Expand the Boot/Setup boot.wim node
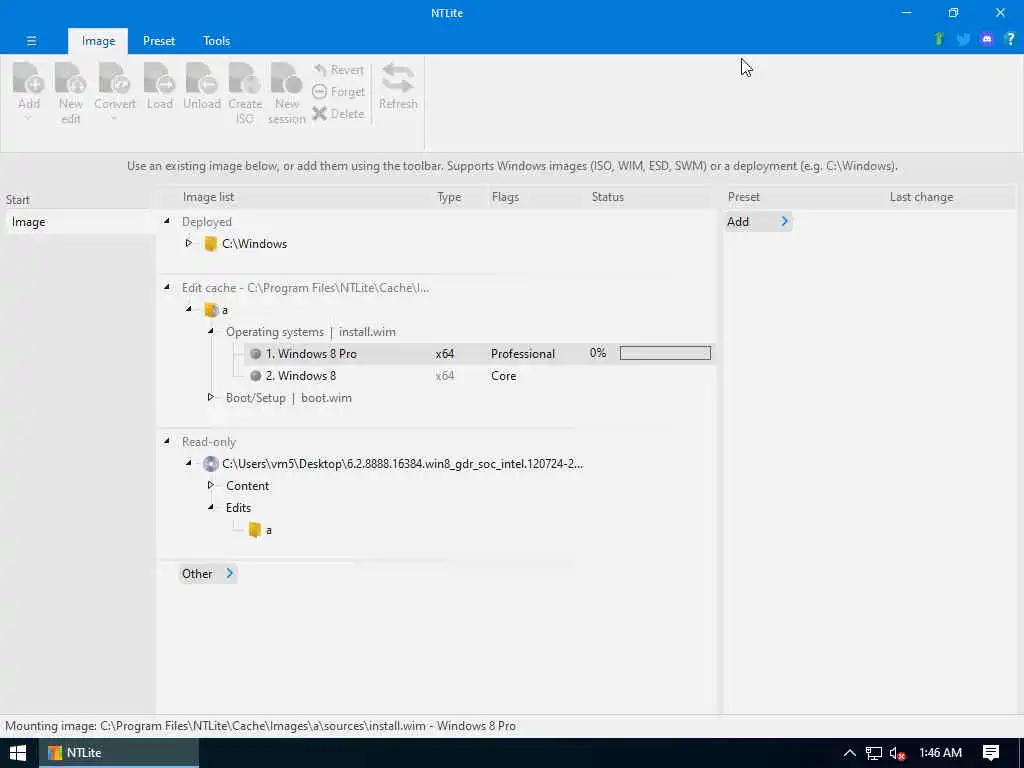This screenshot has height=768, width=1024. pyautogui.click(x=210, y=397)
